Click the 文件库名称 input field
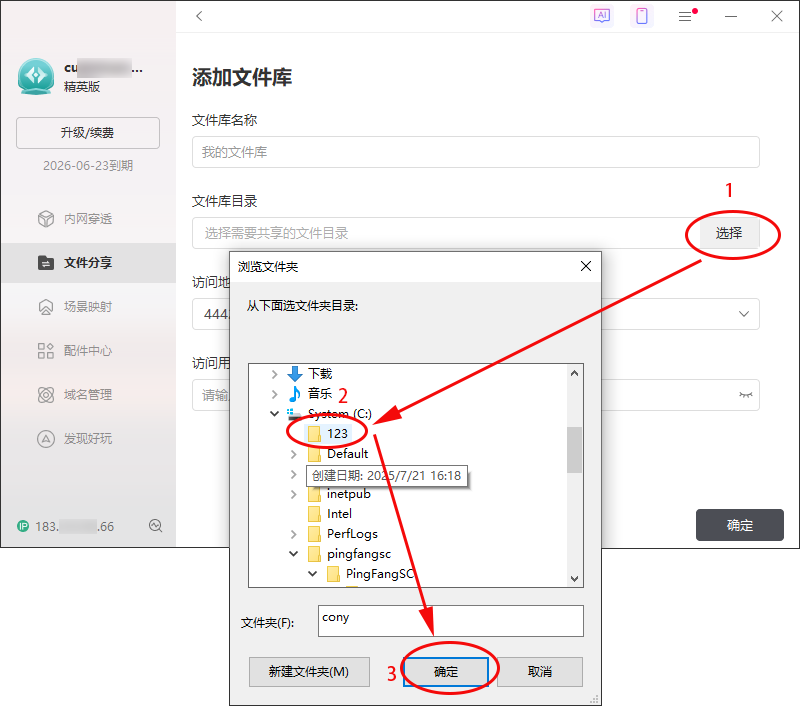Viewport: 800px width, 706px height. [x=475, y=152]
